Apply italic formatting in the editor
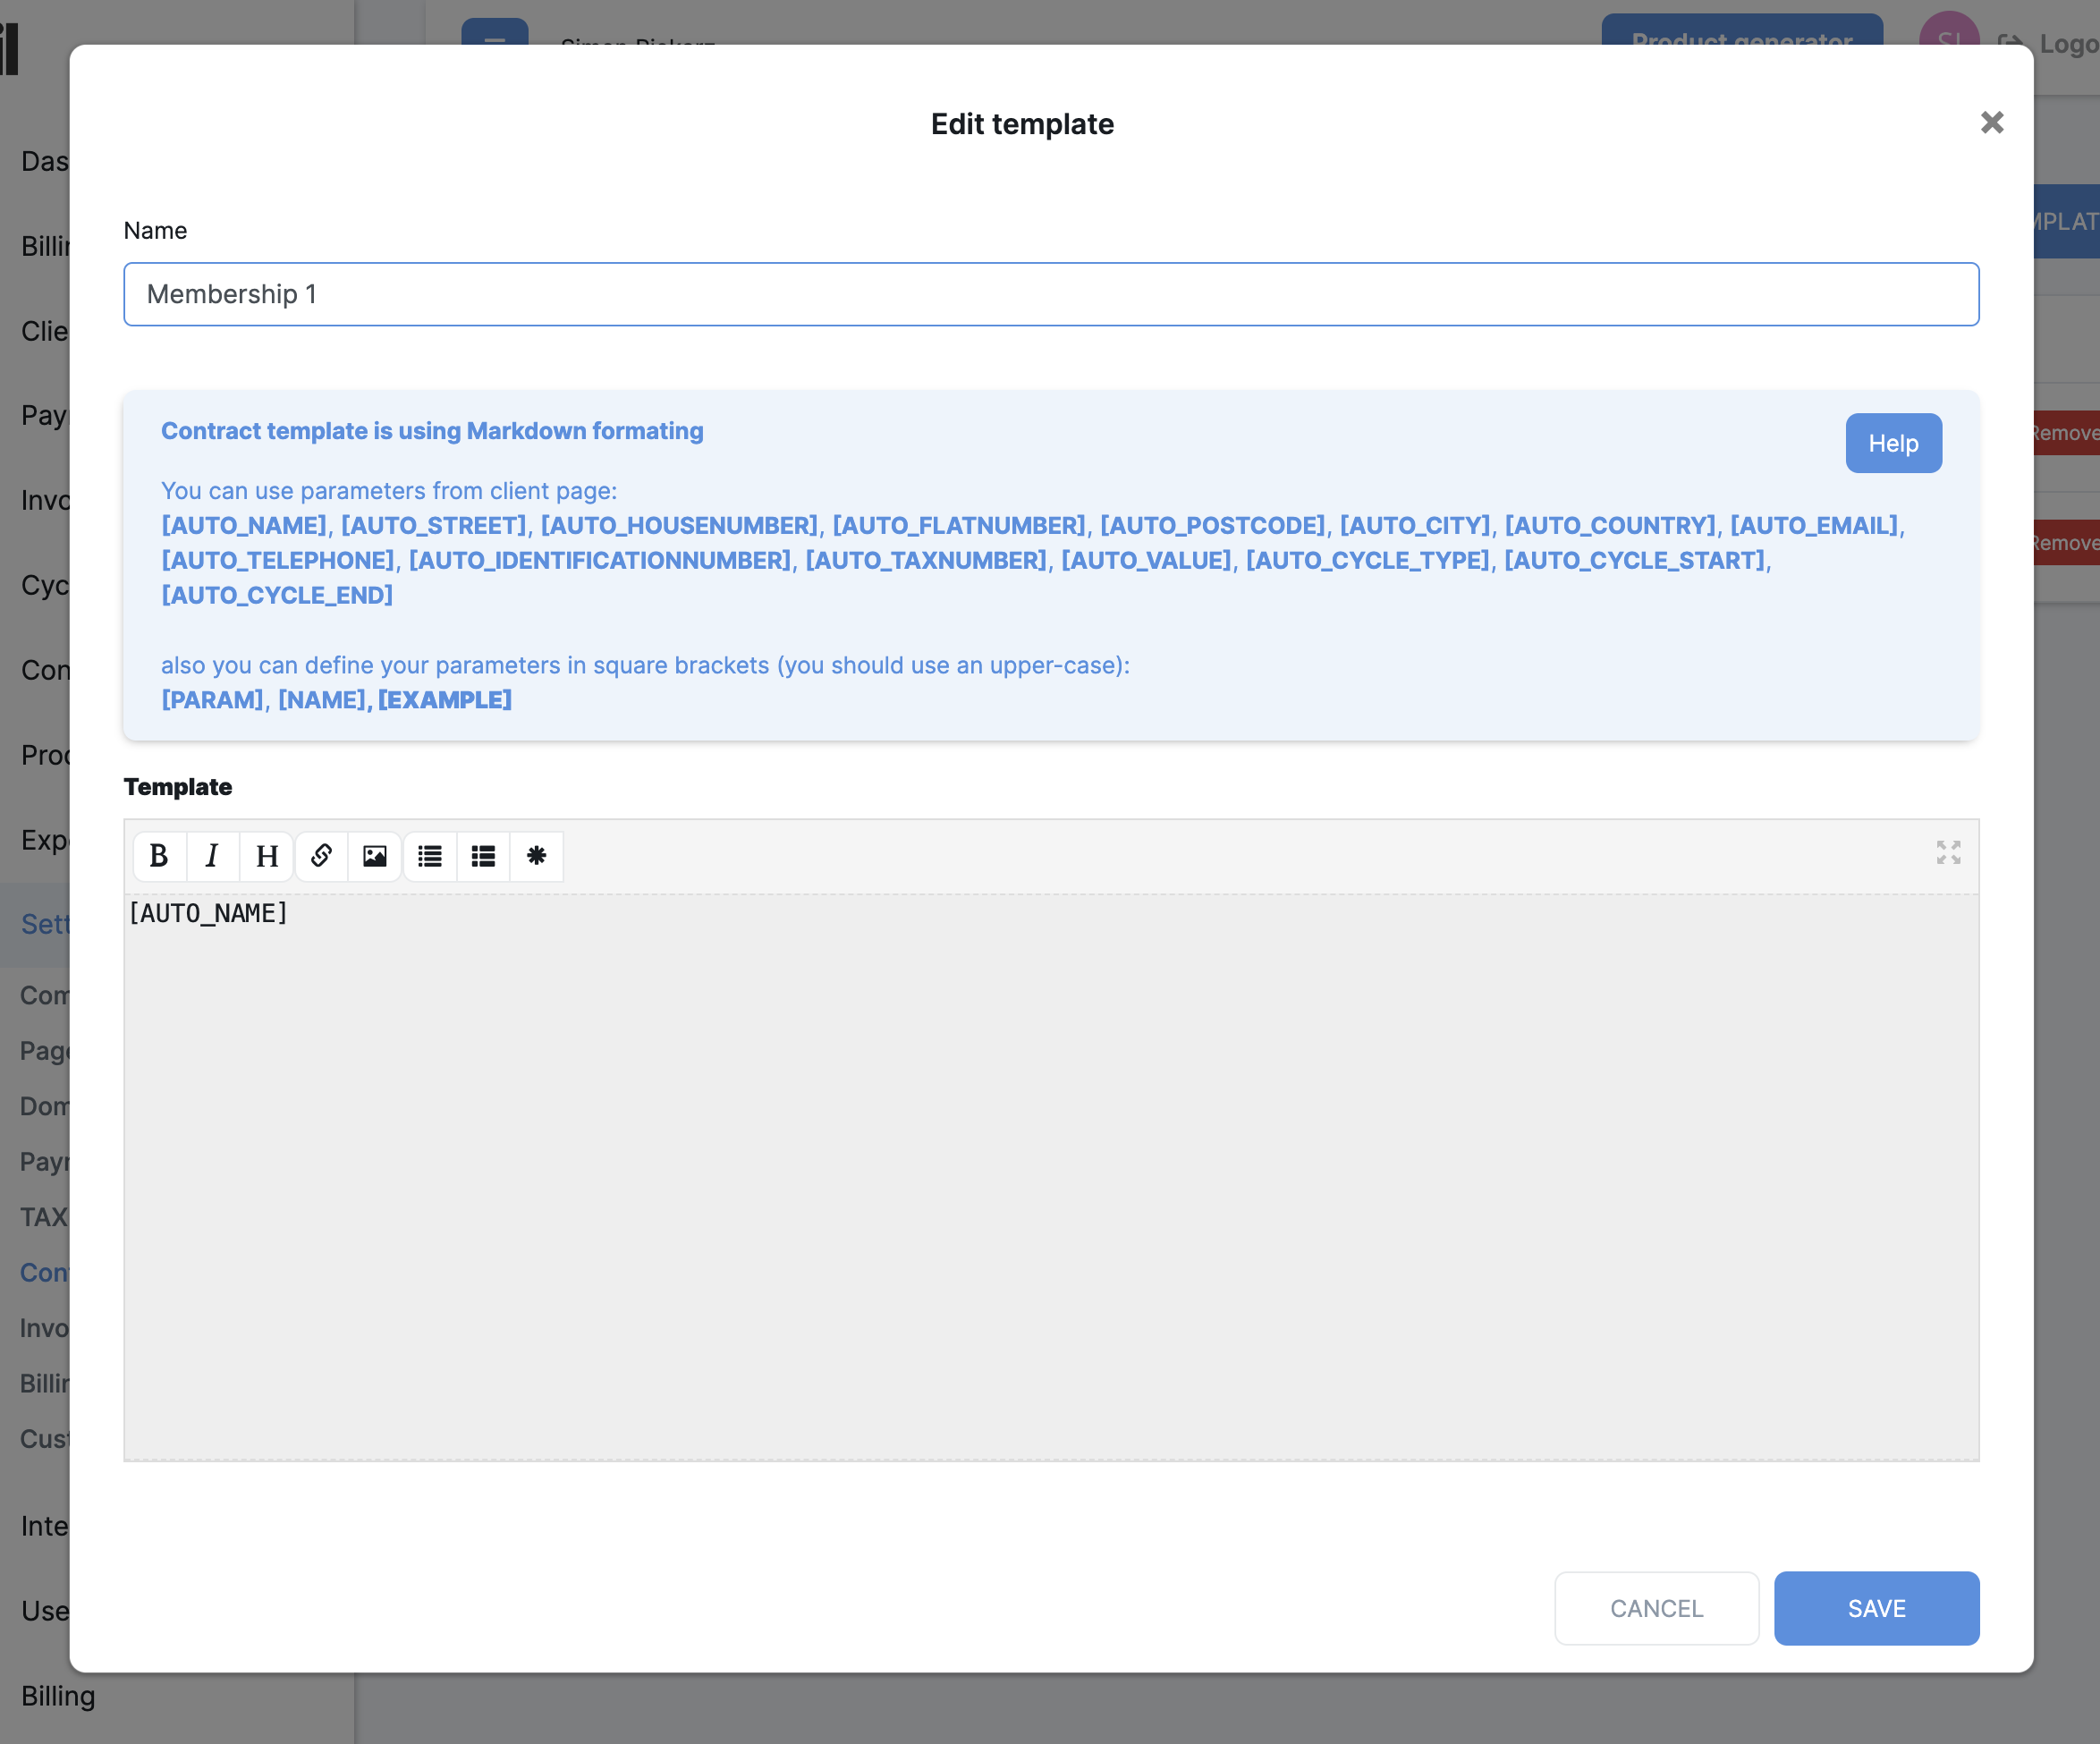This screenshot has width=2100, height=1744. tap(212, 856)
